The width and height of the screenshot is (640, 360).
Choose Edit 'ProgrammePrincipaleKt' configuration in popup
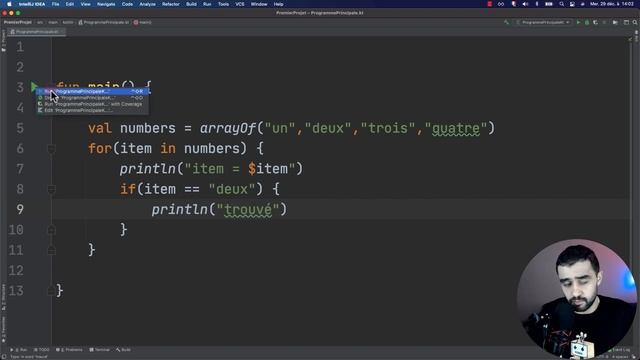pyautogui.click(x=93, y=110)
